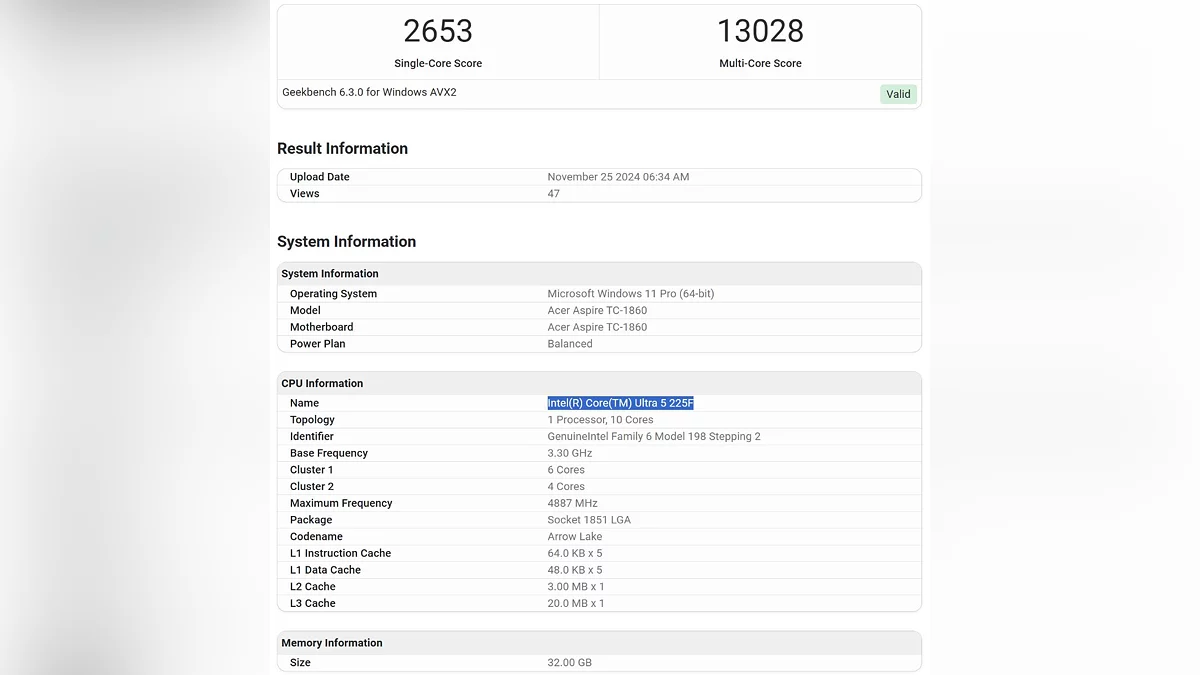The height and width of the screenshot is (675, 1200).
Task: Click the Memory Information table header
Action: [x=332, y=643]
